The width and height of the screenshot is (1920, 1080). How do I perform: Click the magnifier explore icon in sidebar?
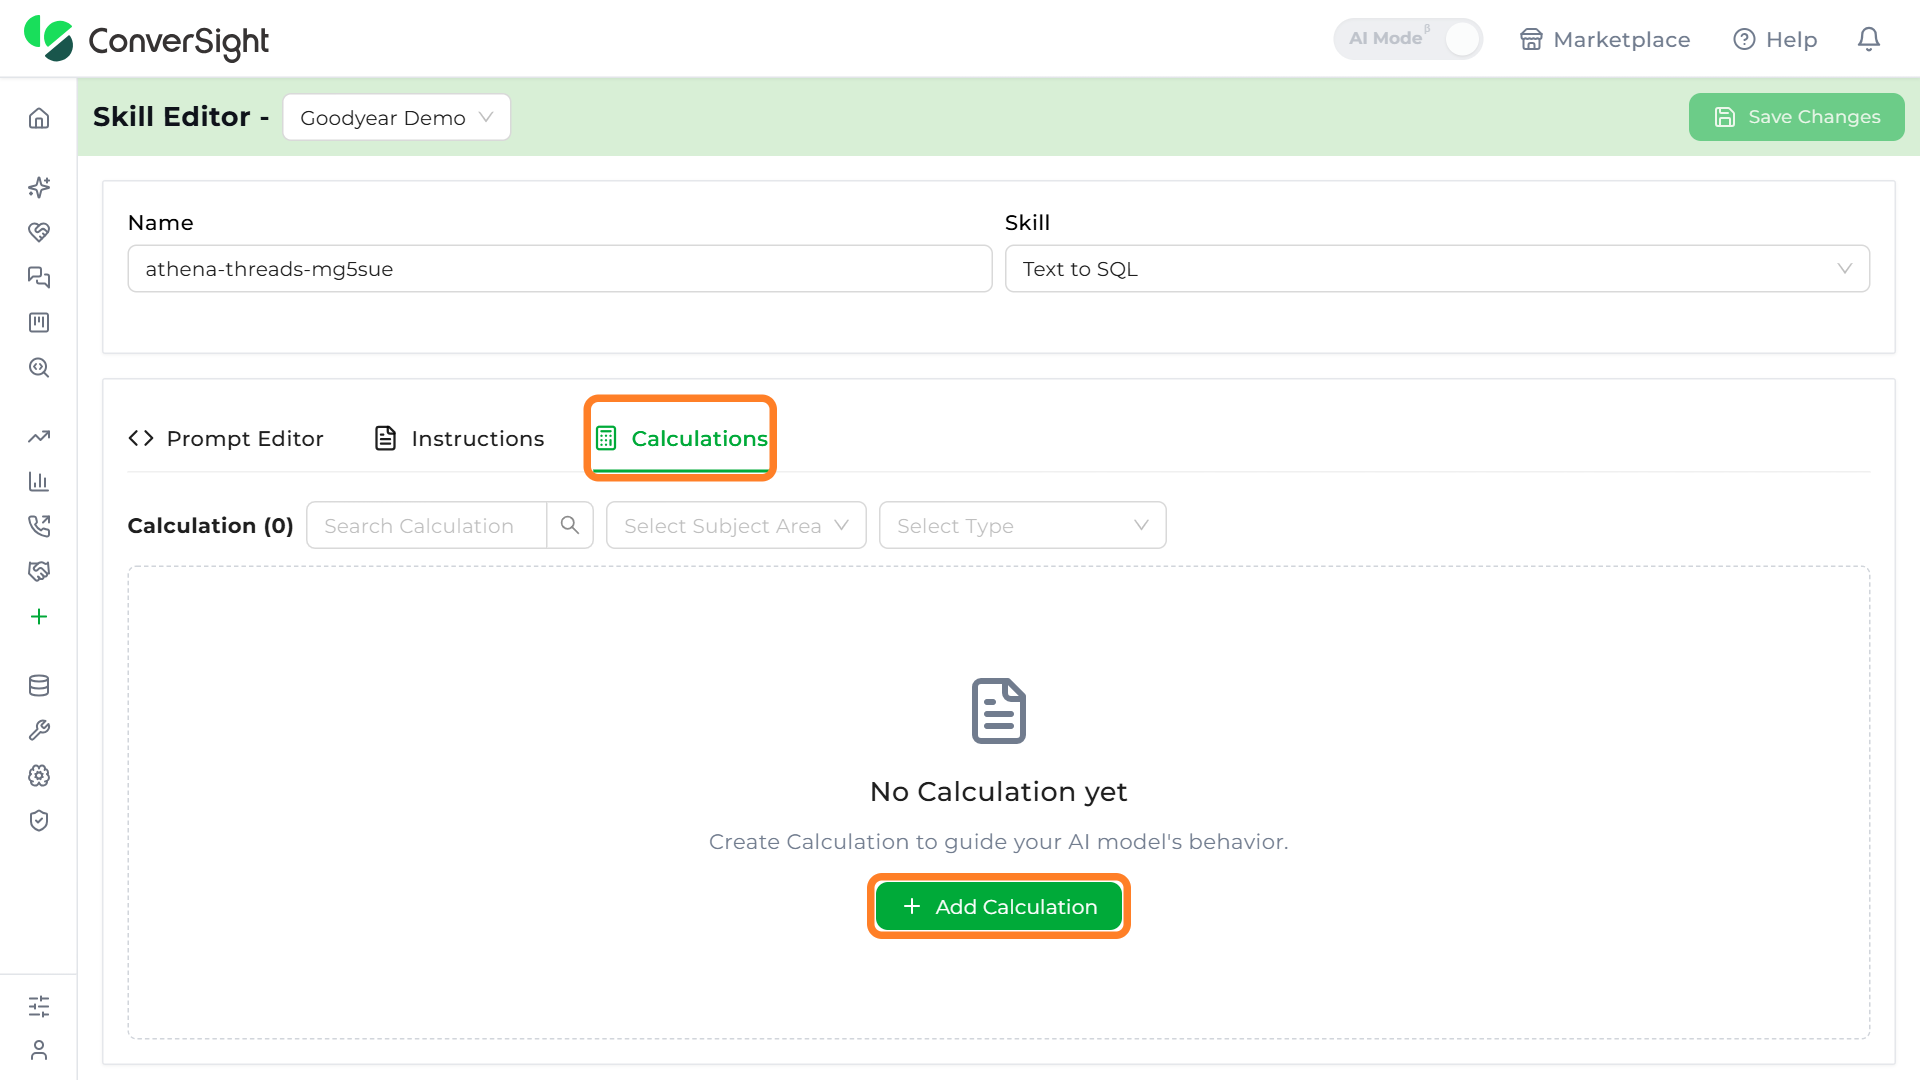pos(39,367)
